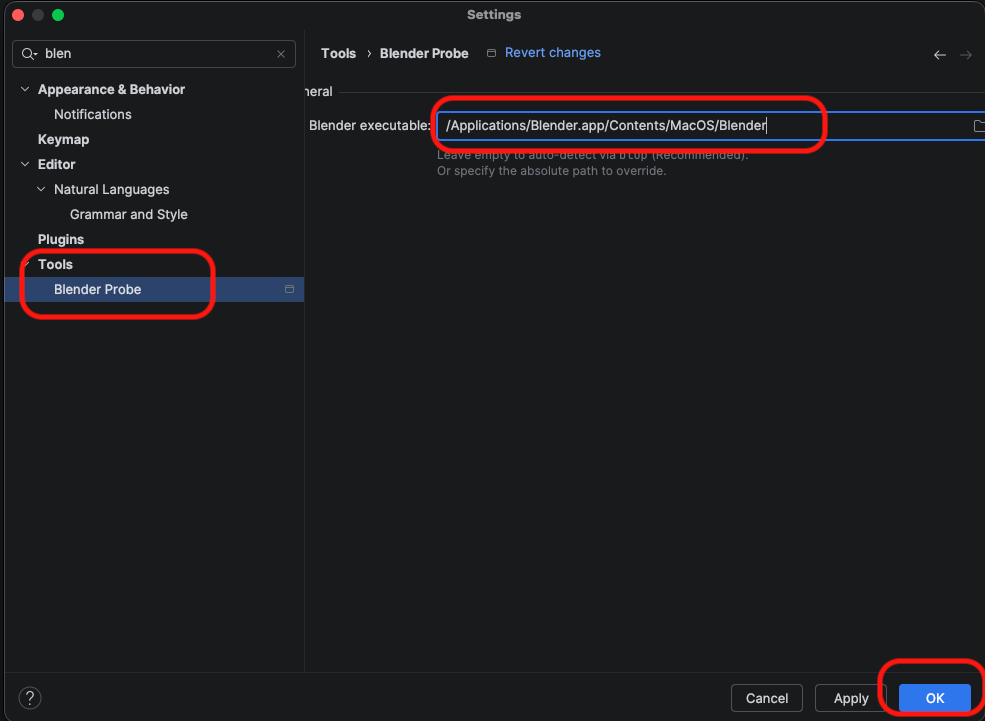Select the Keymap settings entry
The image size is (985, 721).
[62, 139]
